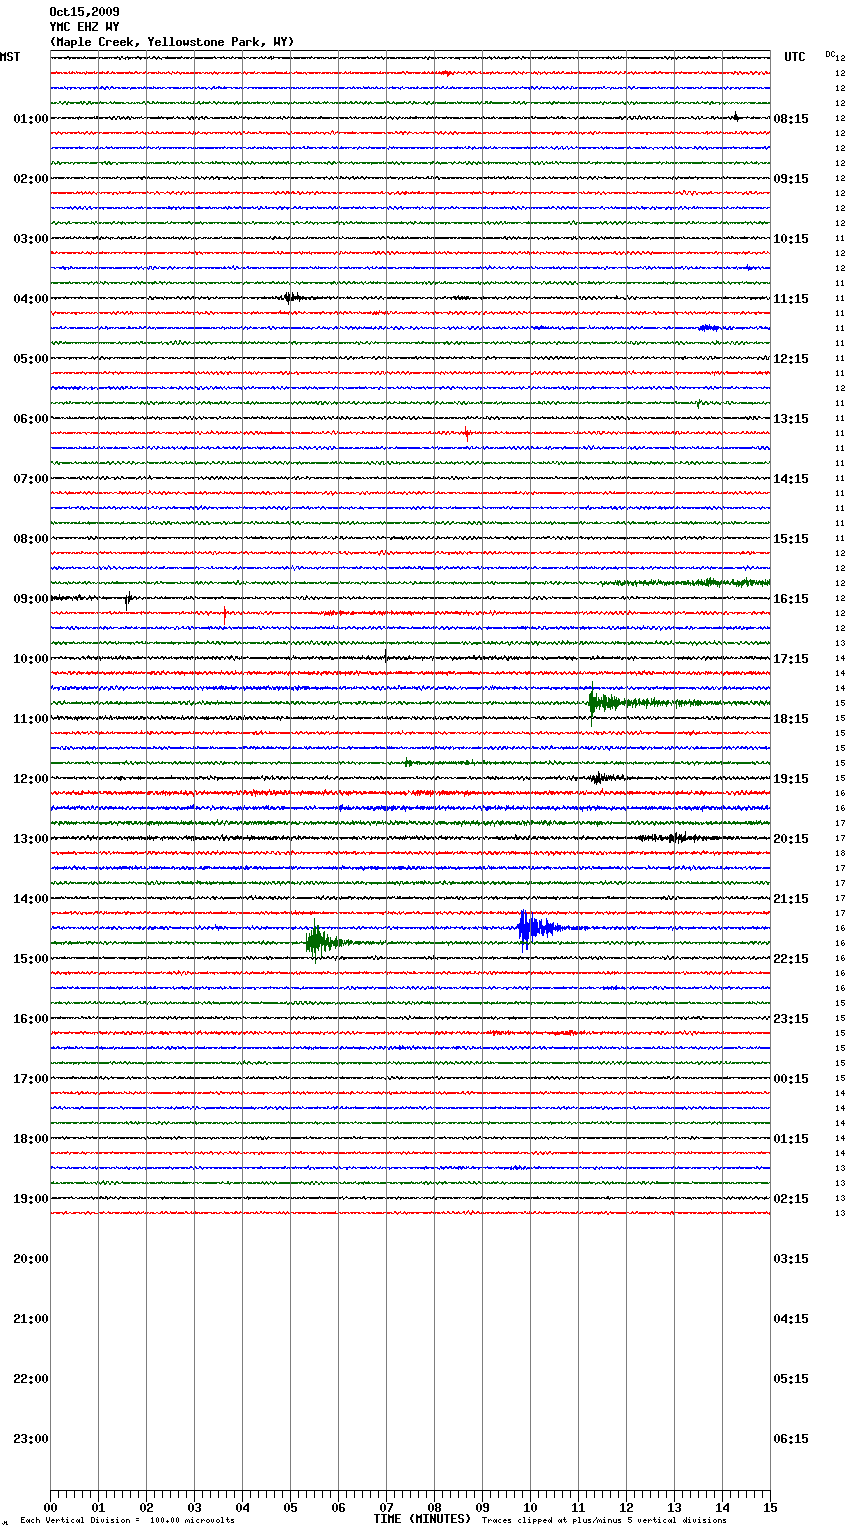Viewport: 850px width, 1534px height.
Task: Click the "10" minute tick label on the bottom axis
Action: click(530, 1507)
